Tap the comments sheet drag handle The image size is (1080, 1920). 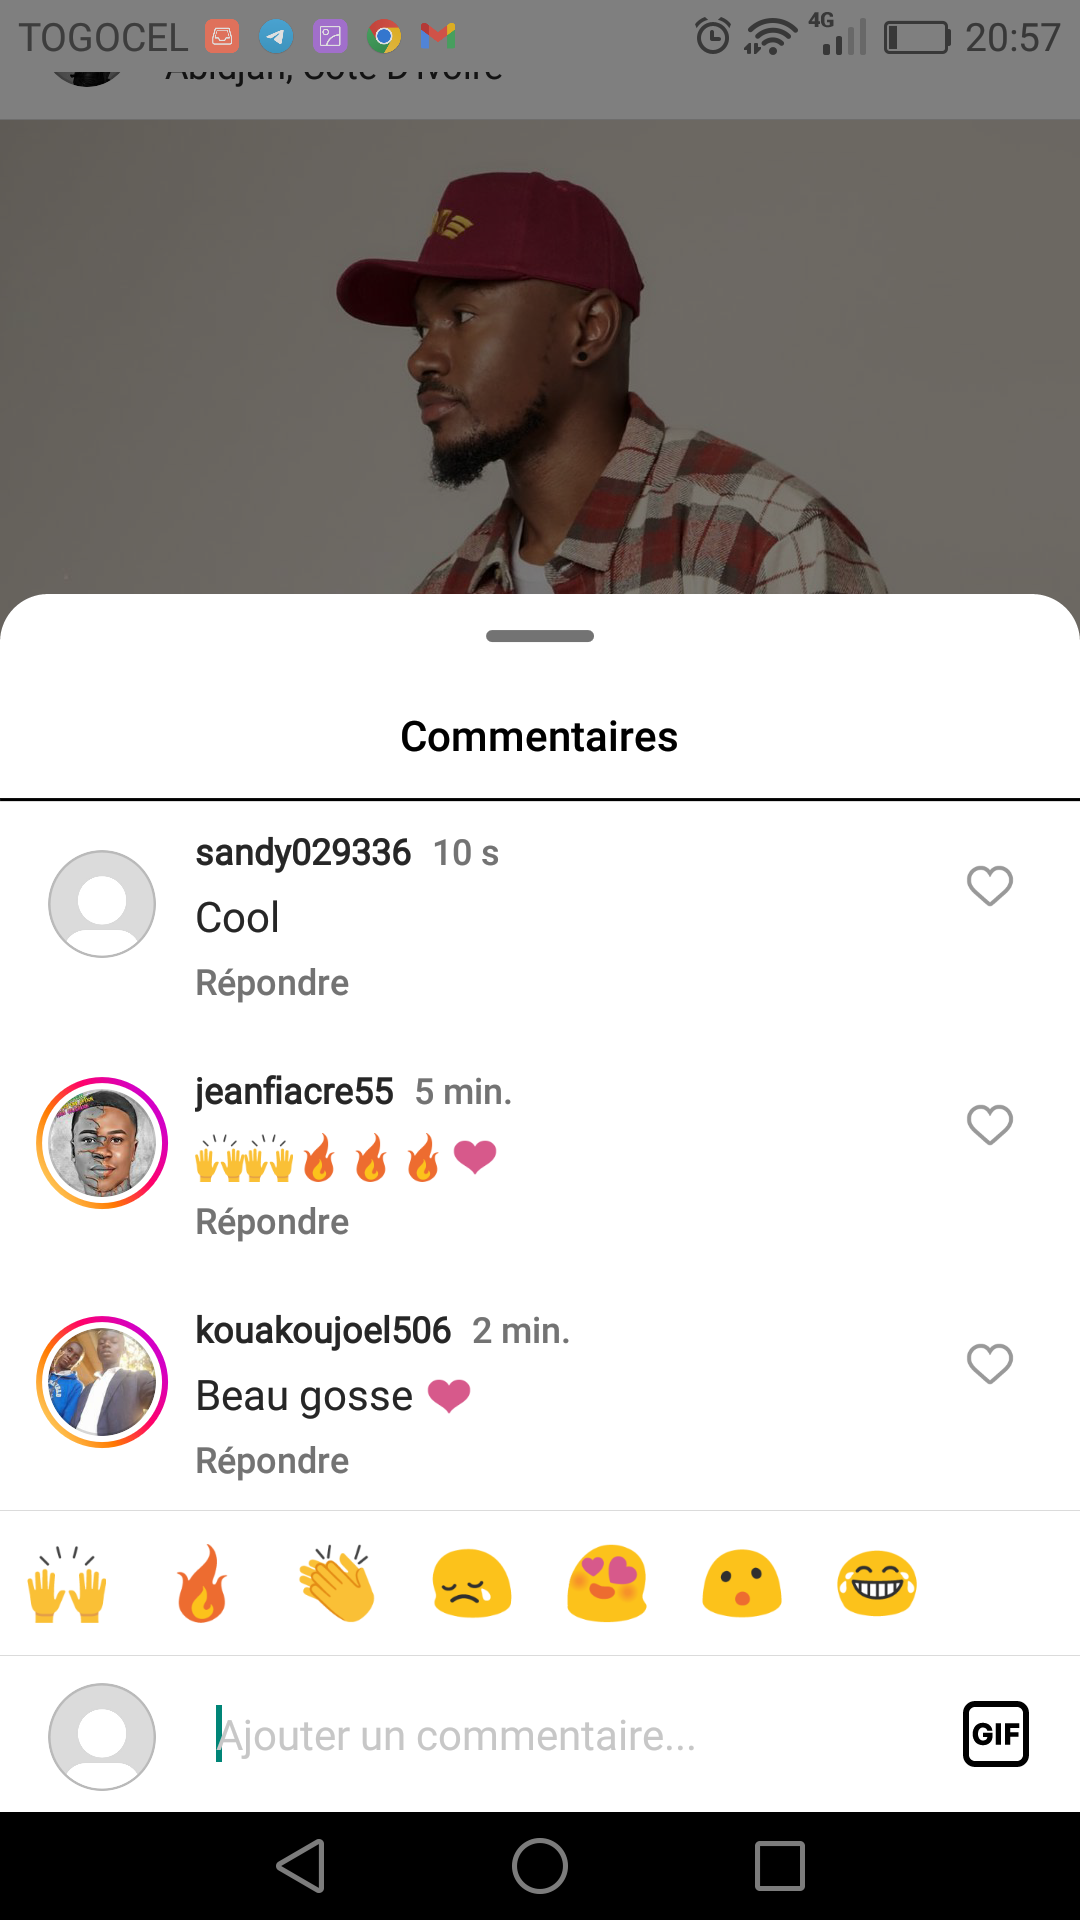(x=540, y=636)
